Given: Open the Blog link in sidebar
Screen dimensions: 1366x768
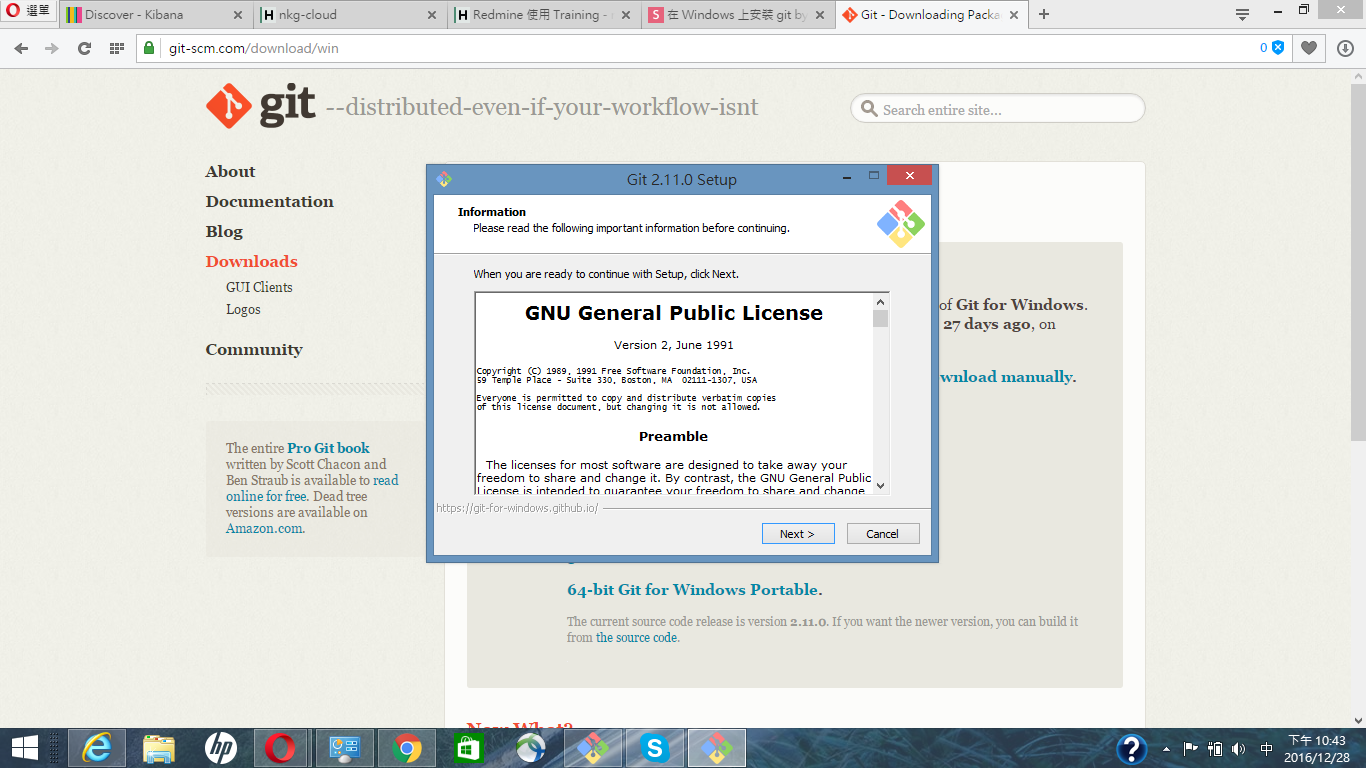Looking at the screenshot, I should click(224, 231).
